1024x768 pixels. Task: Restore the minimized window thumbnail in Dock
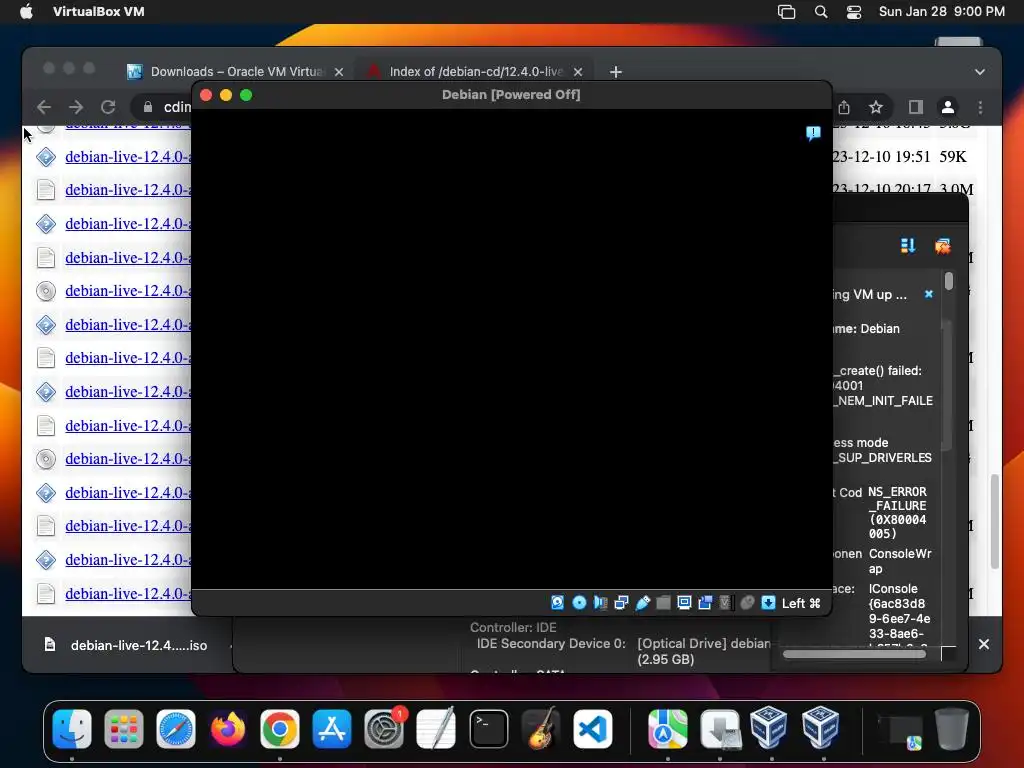coord(900,731)
